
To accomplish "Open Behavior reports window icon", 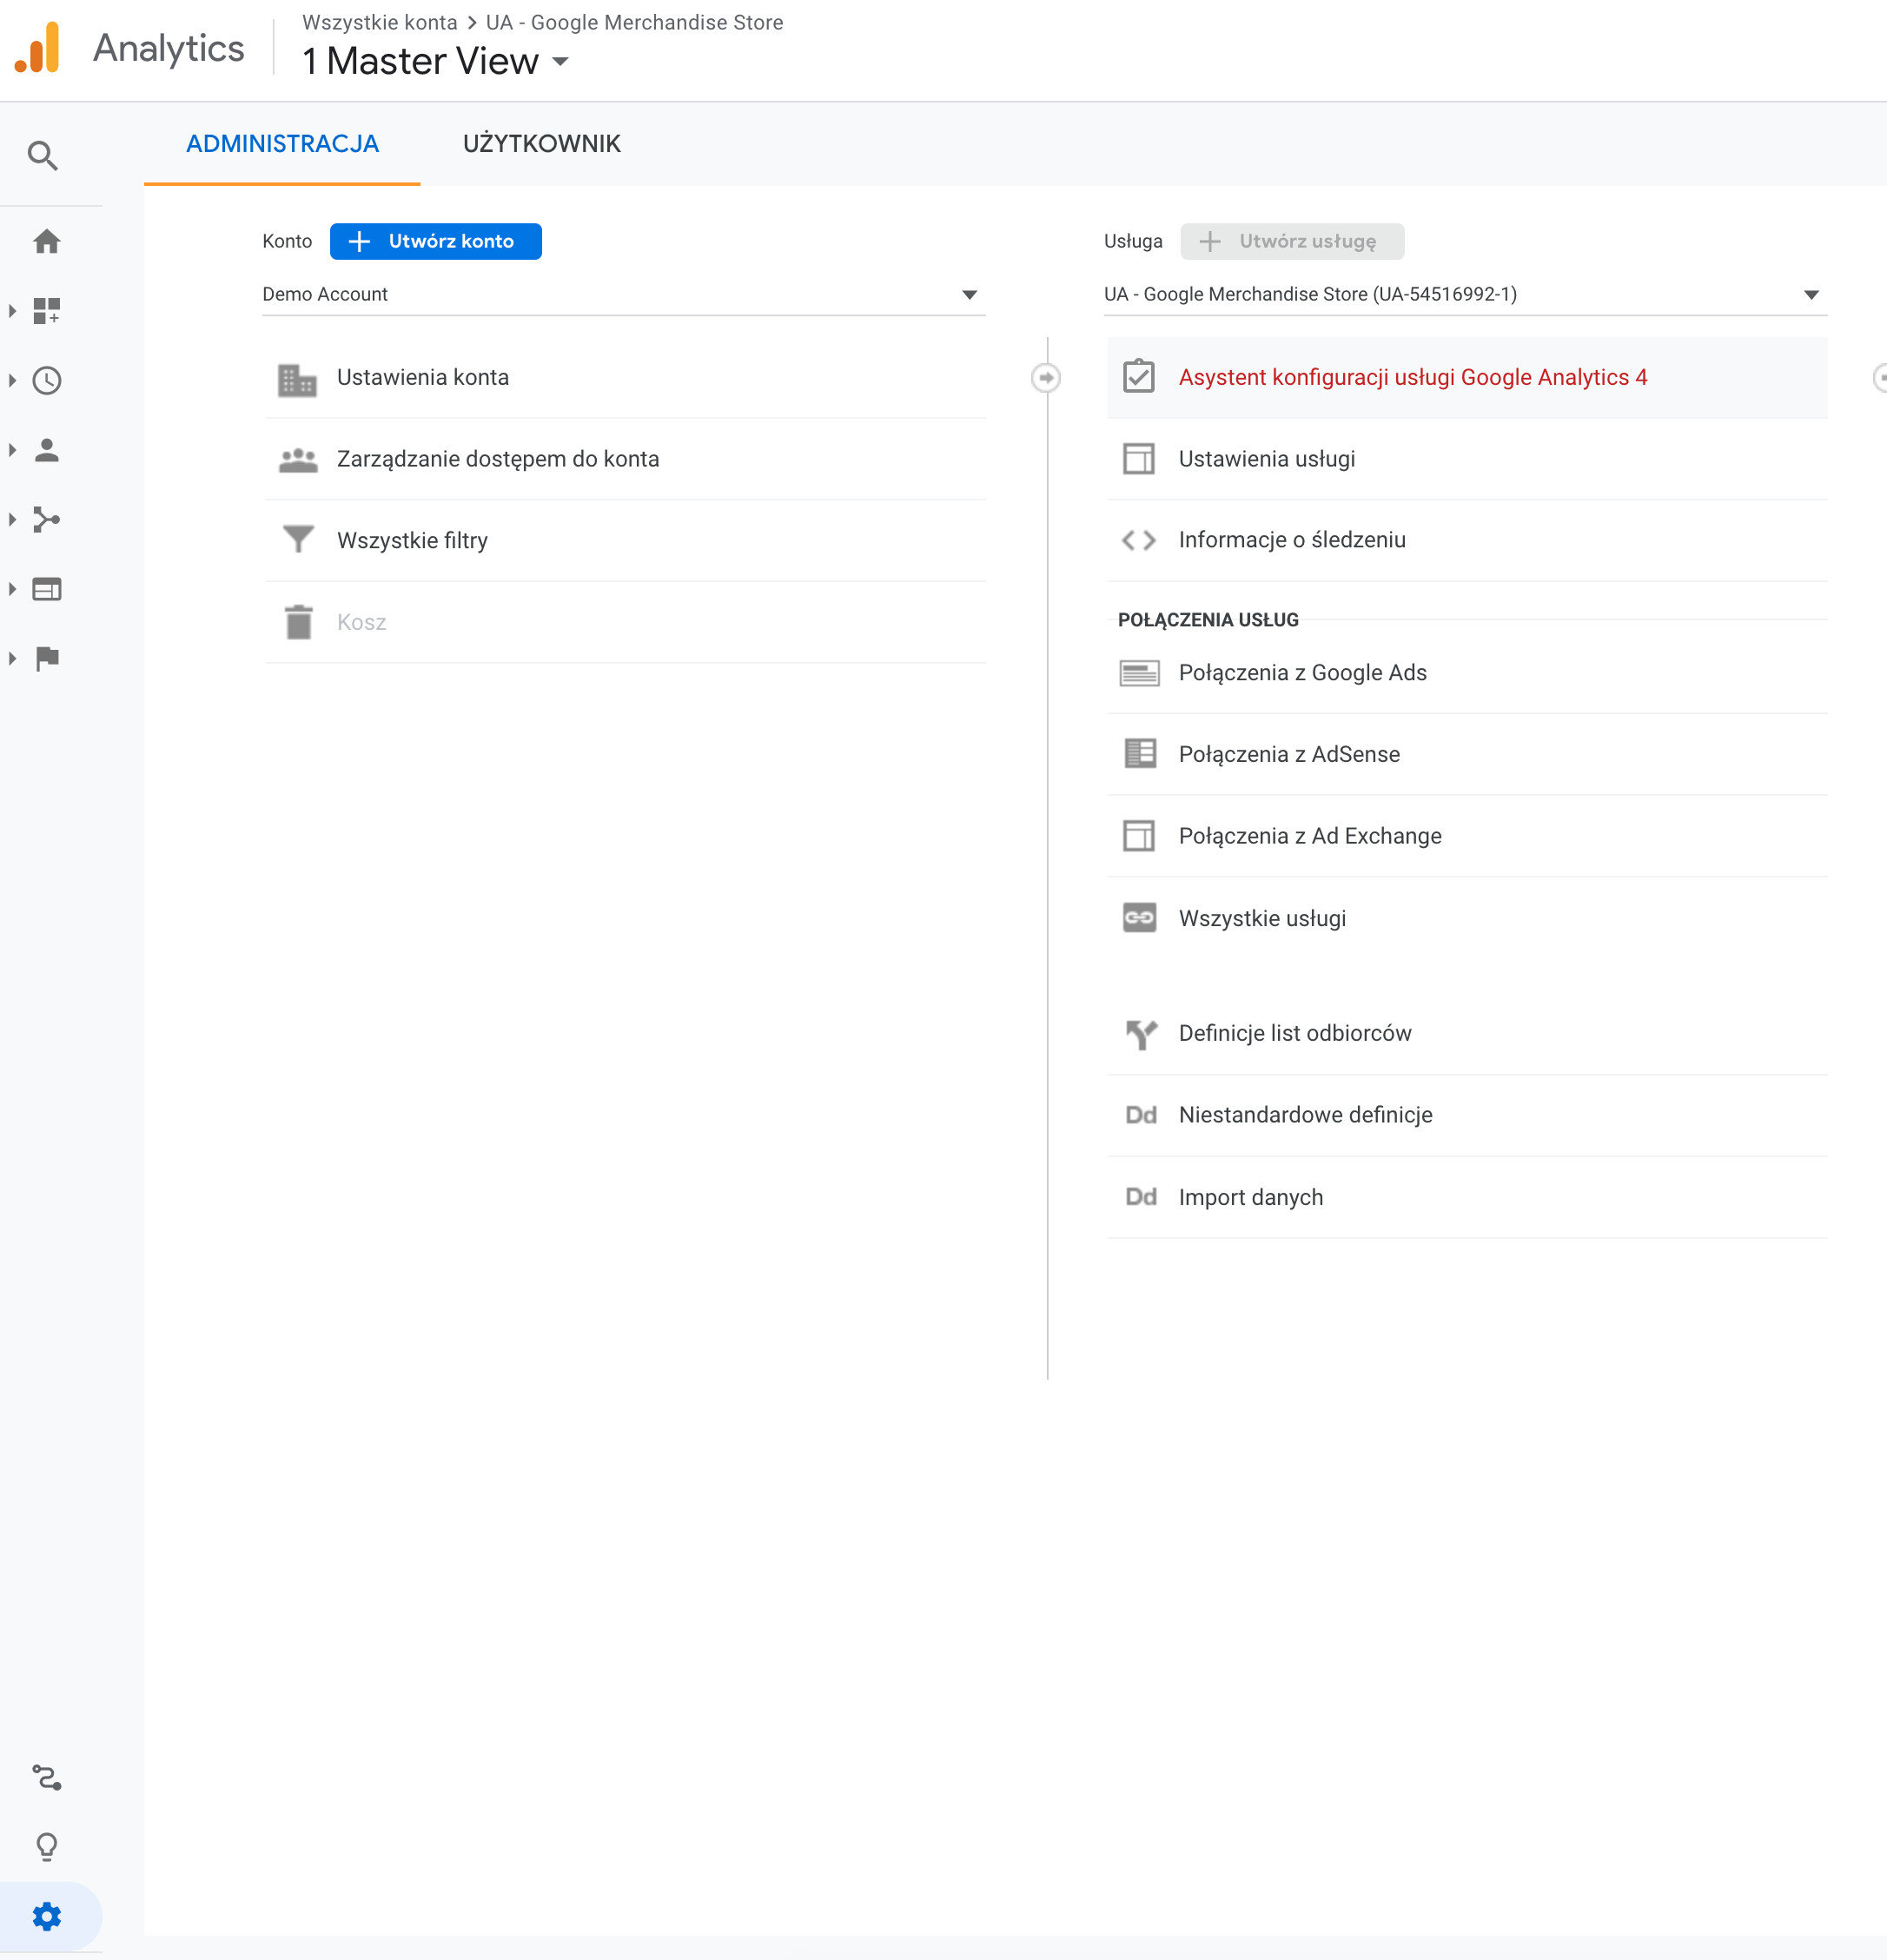I will coord(47,589).
